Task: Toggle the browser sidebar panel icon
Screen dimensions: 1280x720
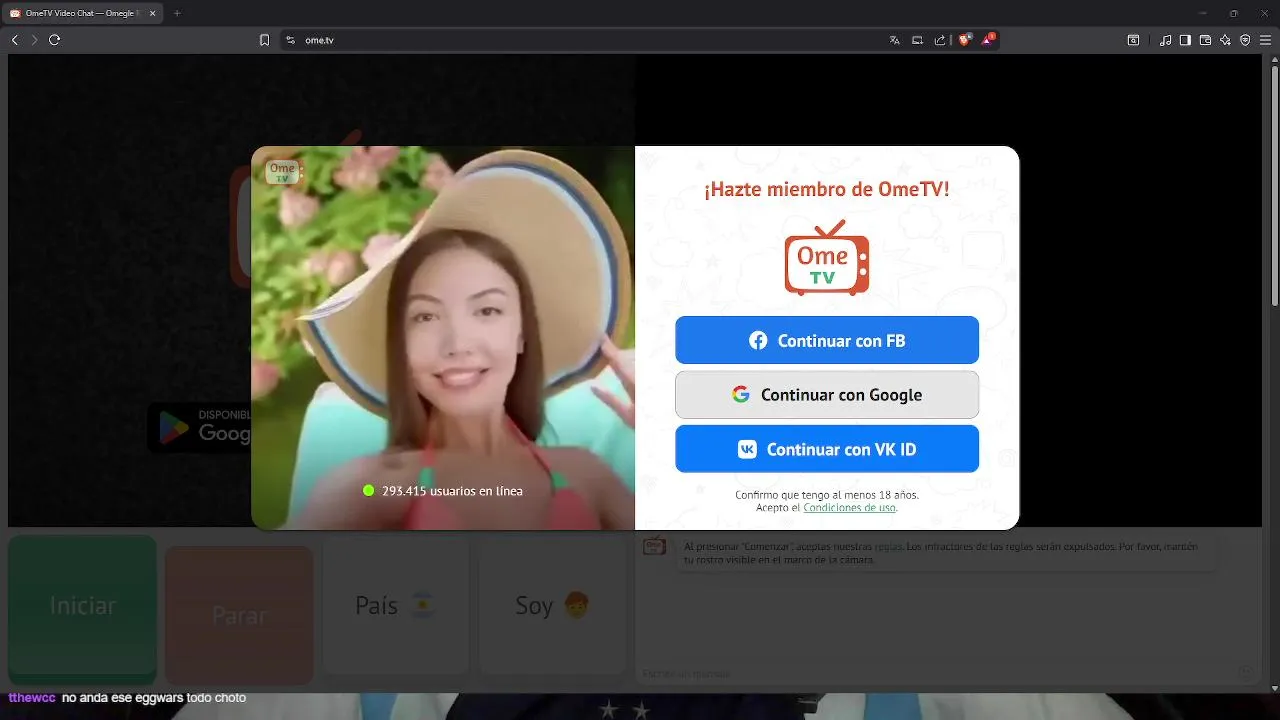Action: pyautogui.click(x=1185, y=40)
